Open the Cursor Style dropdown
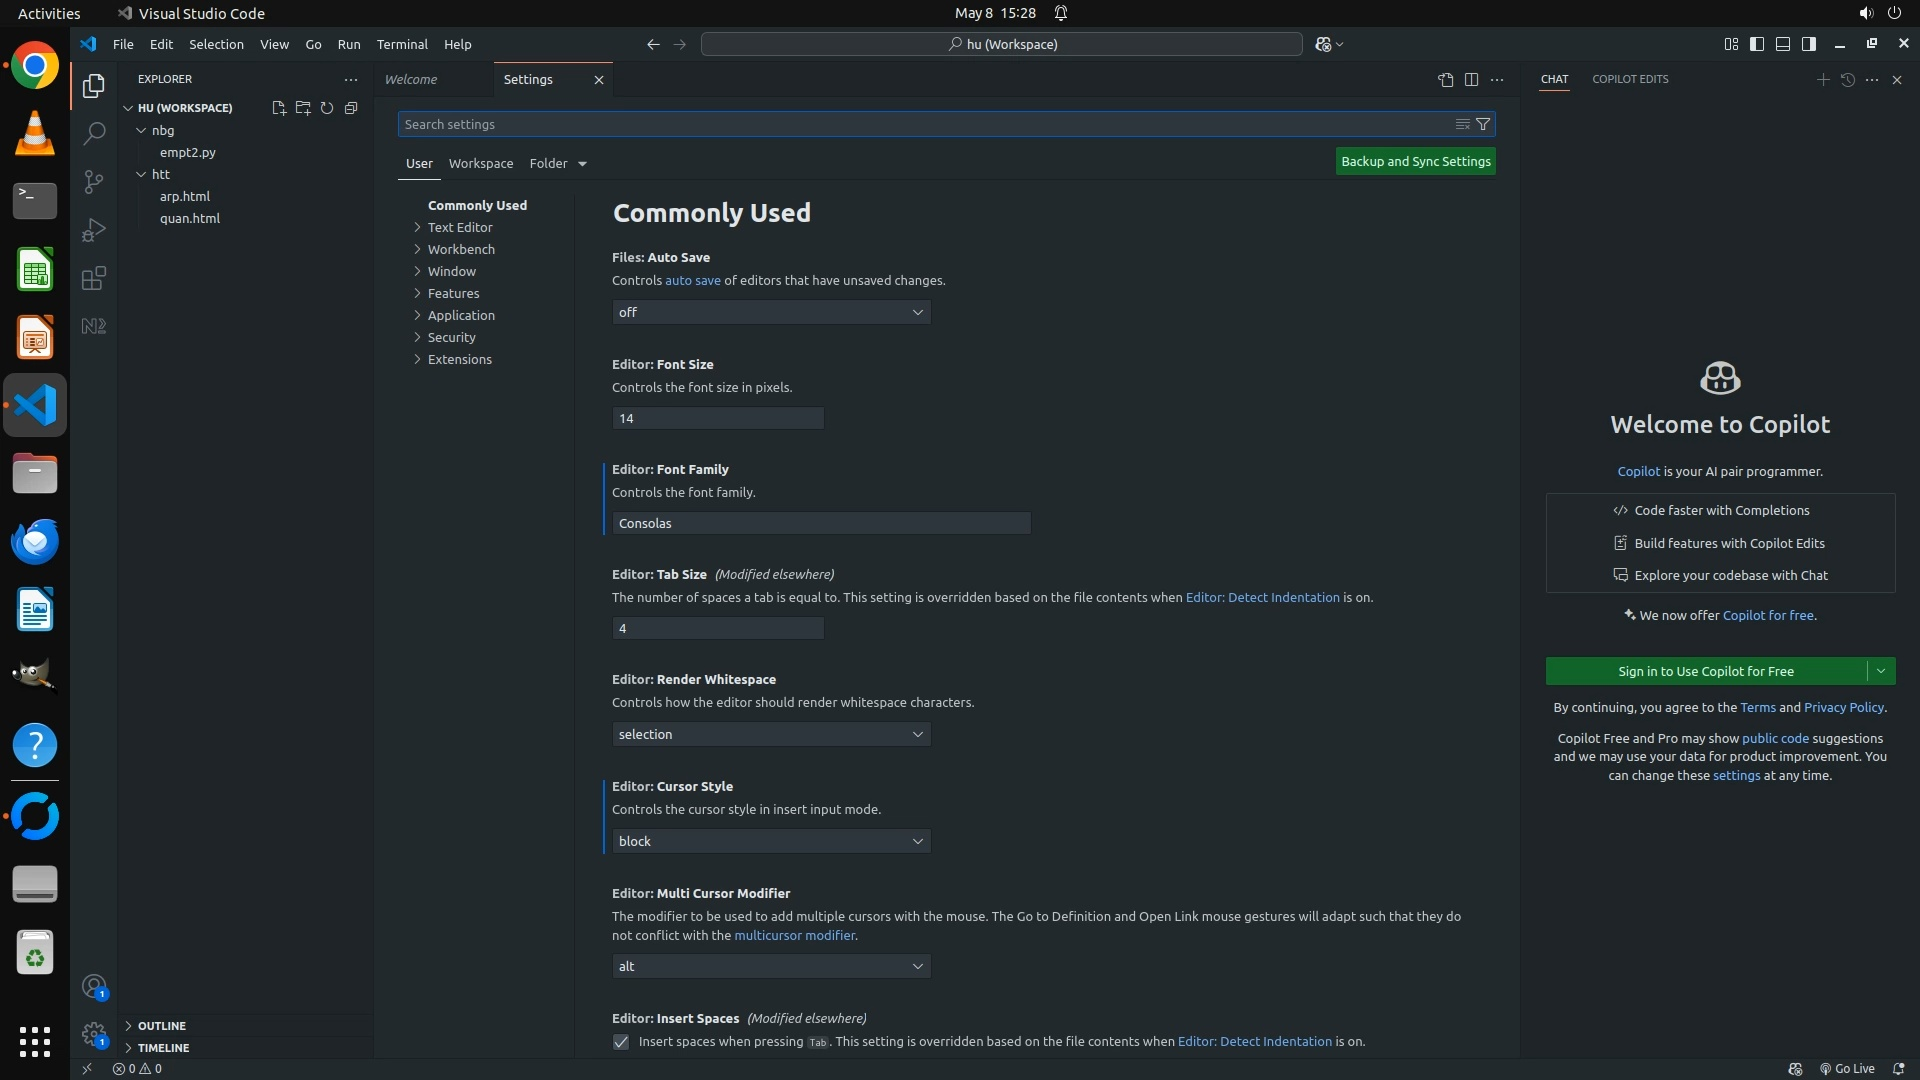Image resolution: width=1920 pixels, height=1080 pixels. click(771, 841)
